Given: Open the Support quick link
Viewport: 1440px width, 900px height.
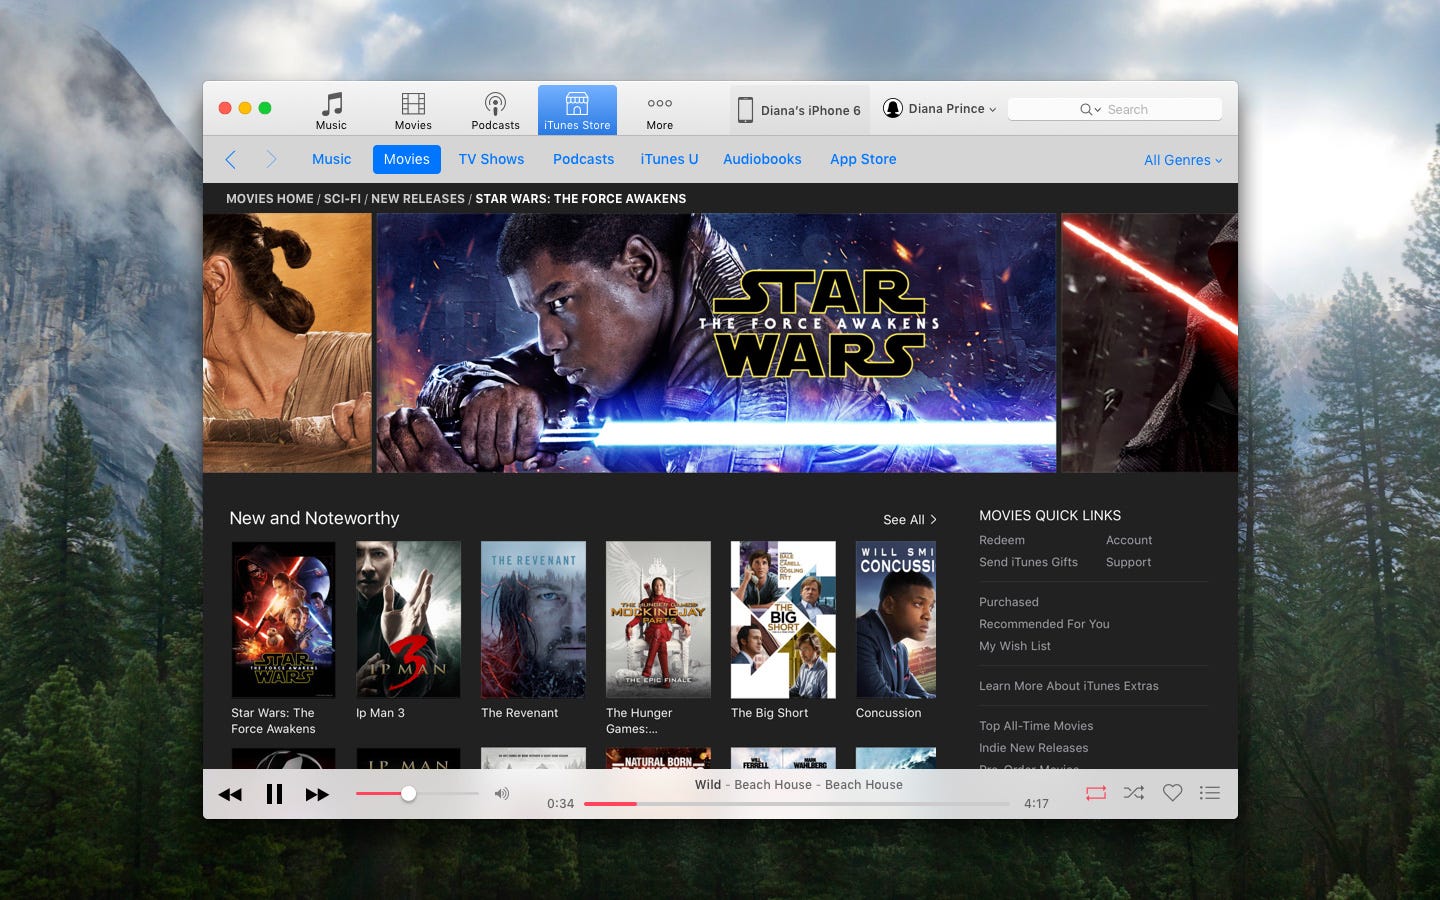Looking at the screenshot, I should 1128,562.
